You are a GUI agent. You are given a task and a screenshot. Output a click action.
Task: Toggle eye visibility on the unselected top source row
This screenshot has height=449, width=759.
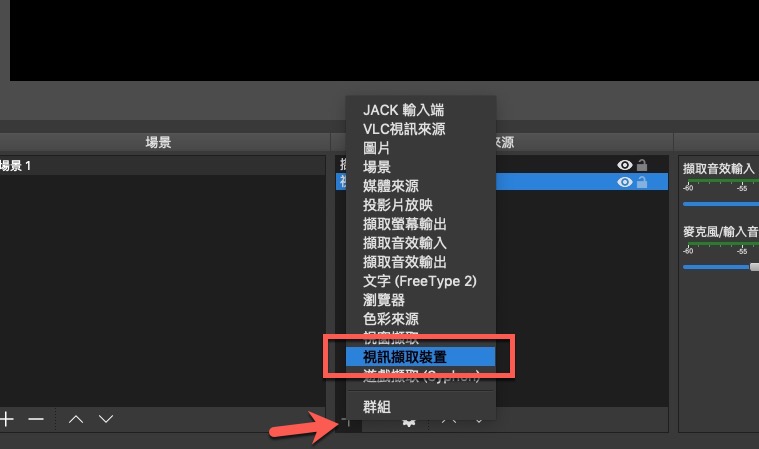point(625,165)
